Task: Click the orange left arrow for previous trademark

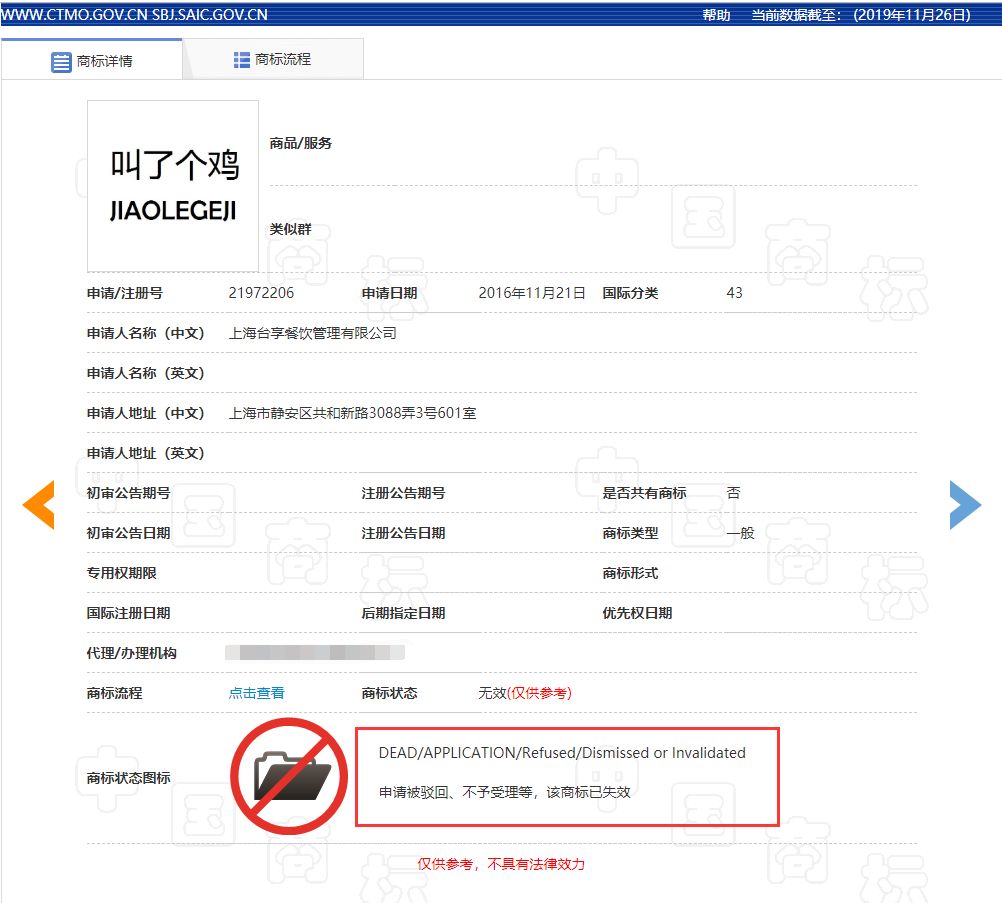Action: point(37,505)
